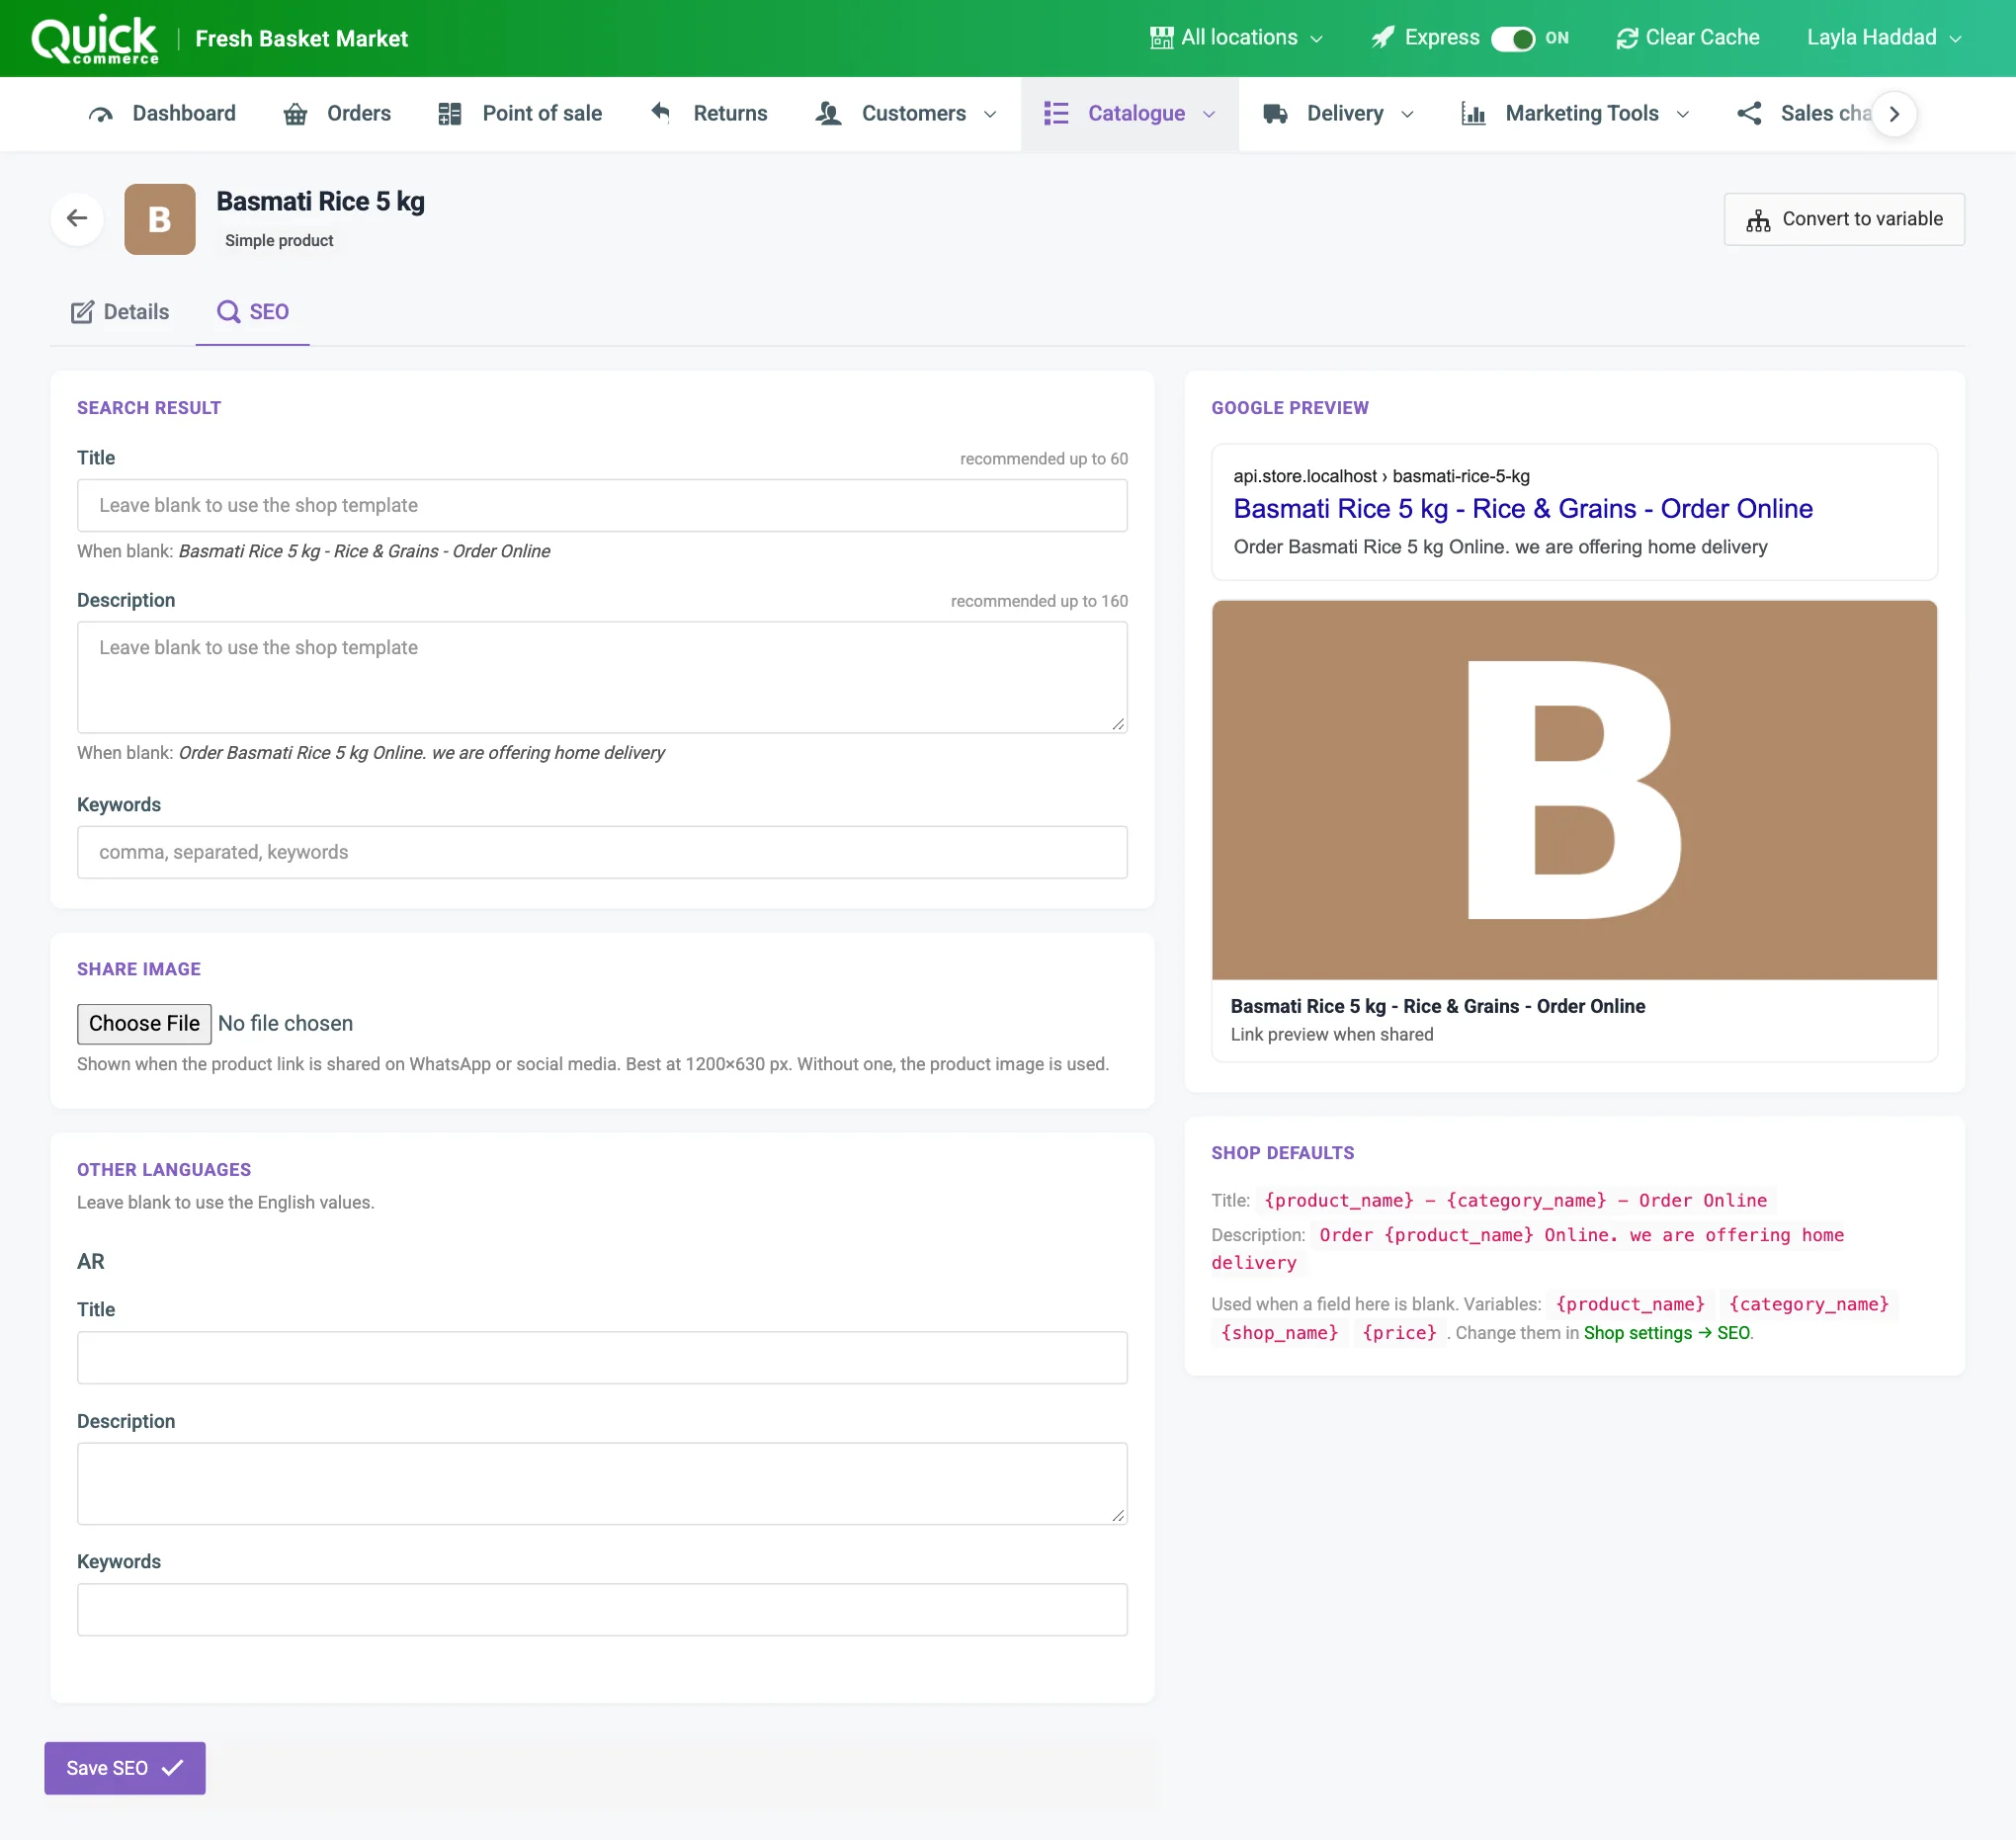Image resolution: width=2016 pixels, height=1840 pixels.
Task: Open Shop settings → SEO link
Action: 1667,1333
